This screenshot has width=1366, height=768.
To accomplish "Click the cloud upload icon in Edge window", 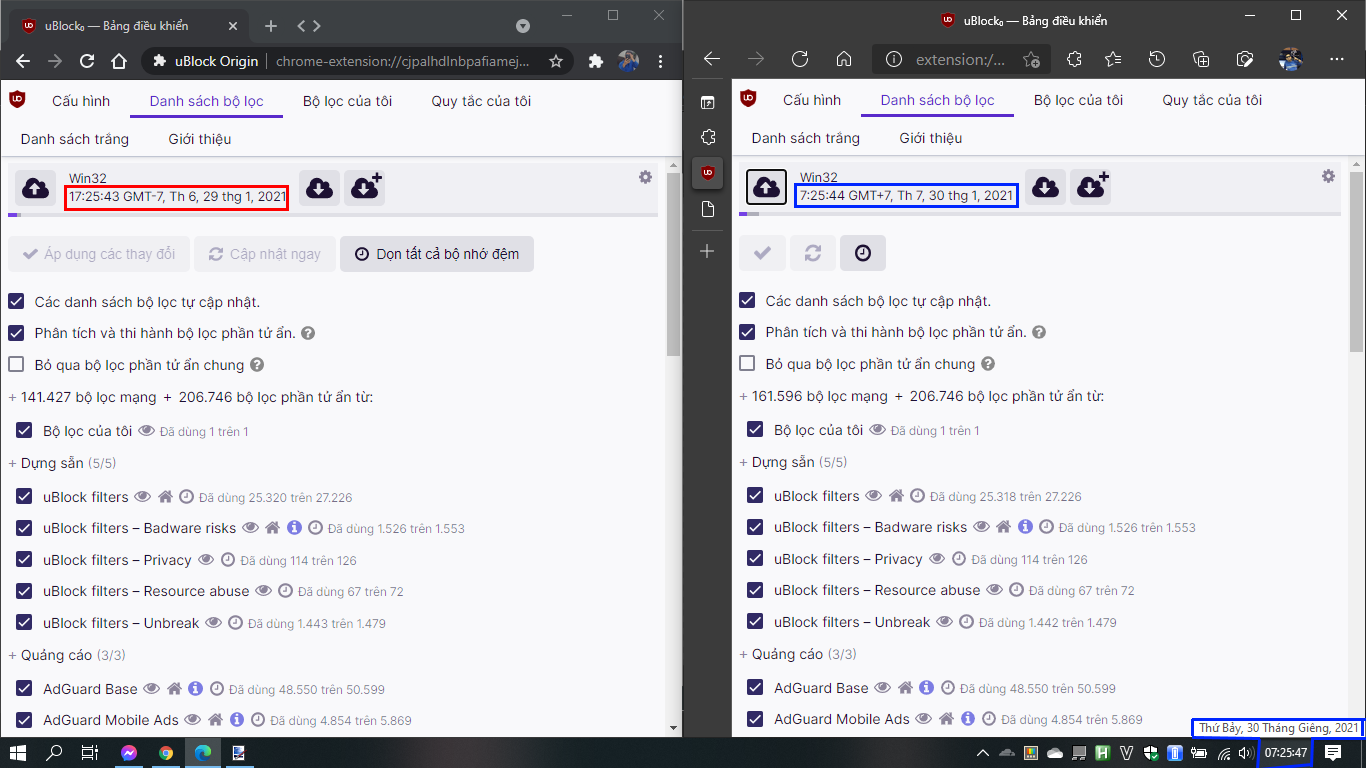I will point(766,187).
